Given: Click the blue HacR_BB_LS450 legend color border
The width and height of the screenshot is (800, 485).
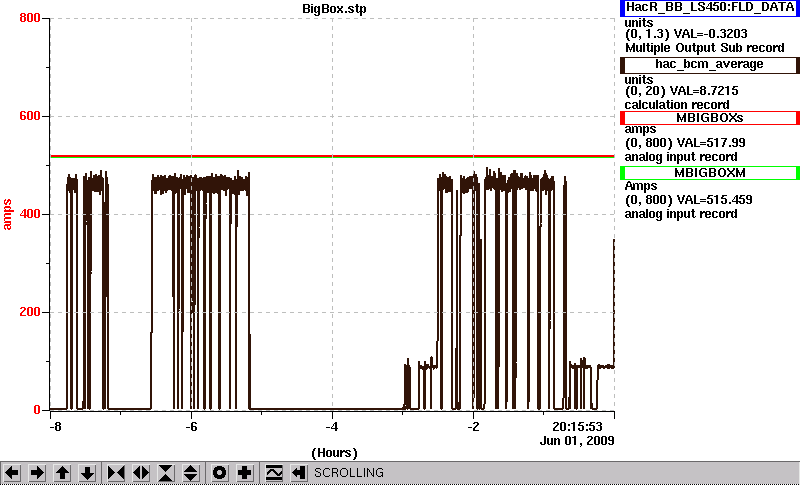Looking at the screenshot, I should (x=623, y=8).
